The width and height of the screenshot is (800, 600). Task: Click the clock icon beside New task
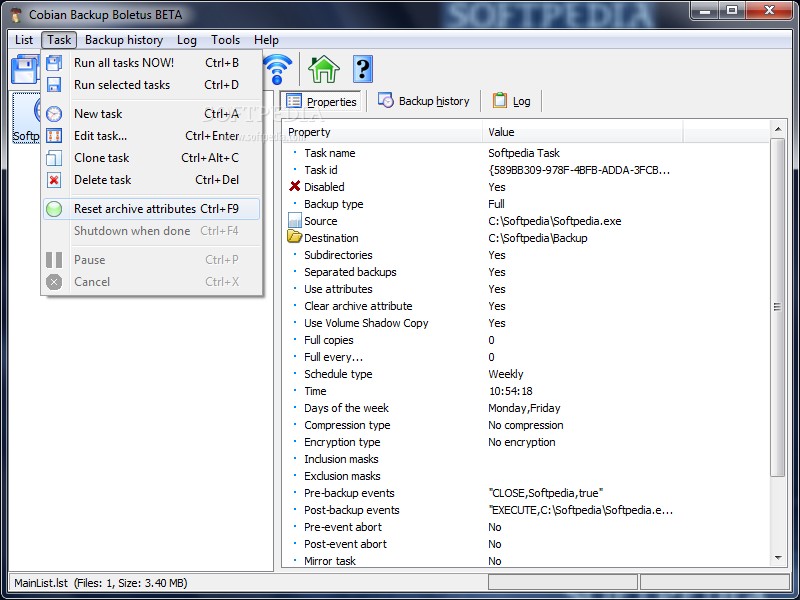pyautogui.click(x=54, y=114)
